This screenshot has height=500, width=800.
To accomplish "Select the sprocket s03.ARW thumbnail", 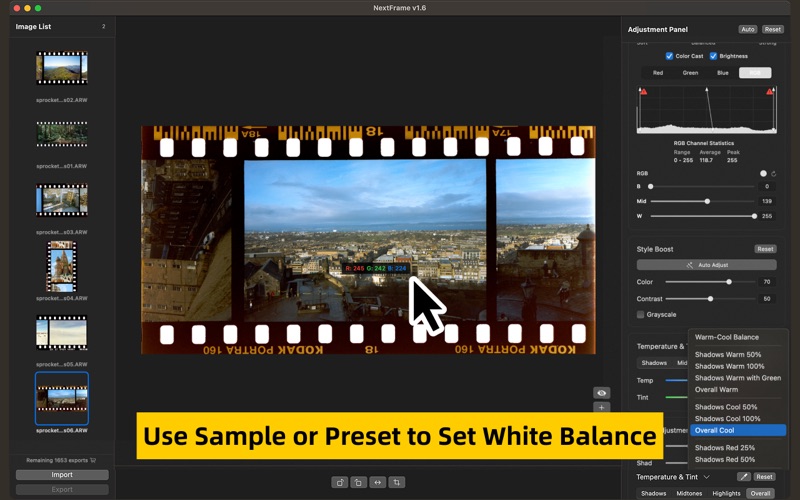I will [62, 200].
